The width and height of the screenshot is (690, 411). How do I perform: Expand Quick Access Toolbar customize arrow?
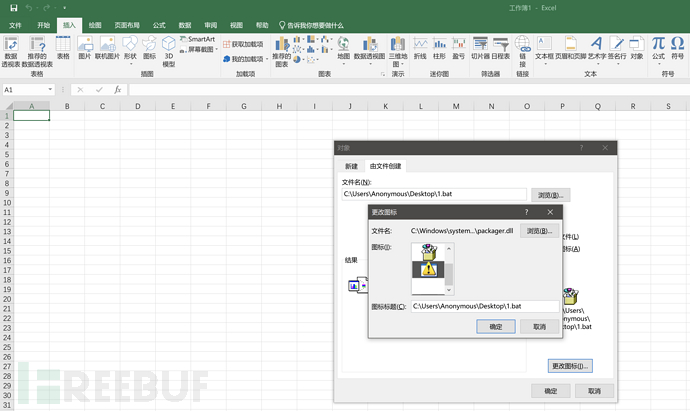tap(64, 8)
